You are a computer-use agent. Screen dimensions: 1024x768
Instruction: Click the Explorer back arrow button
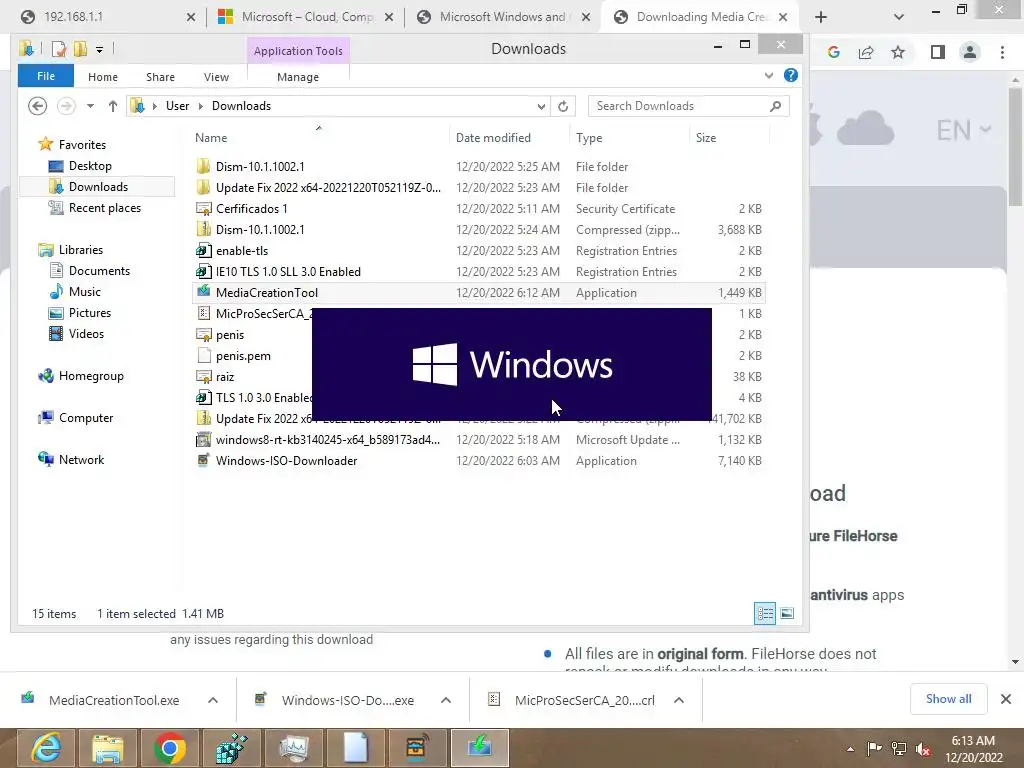(x=37, y=106)
